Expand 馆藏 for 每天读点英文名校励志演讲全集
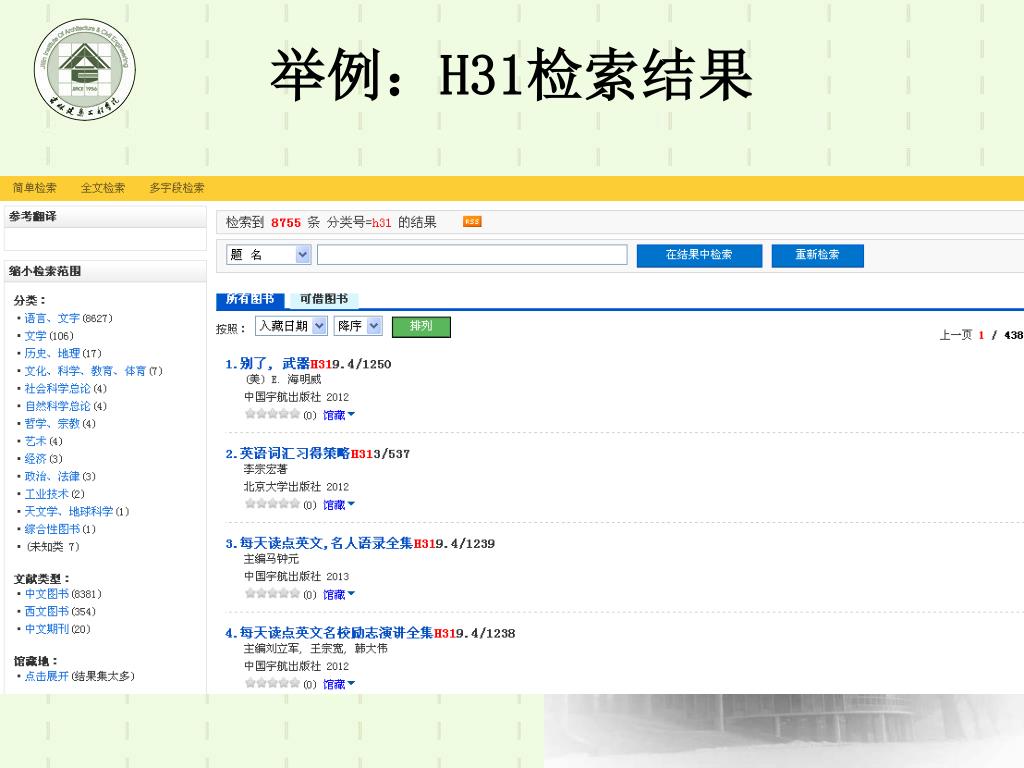1024x768 pixels. [339, 684]
